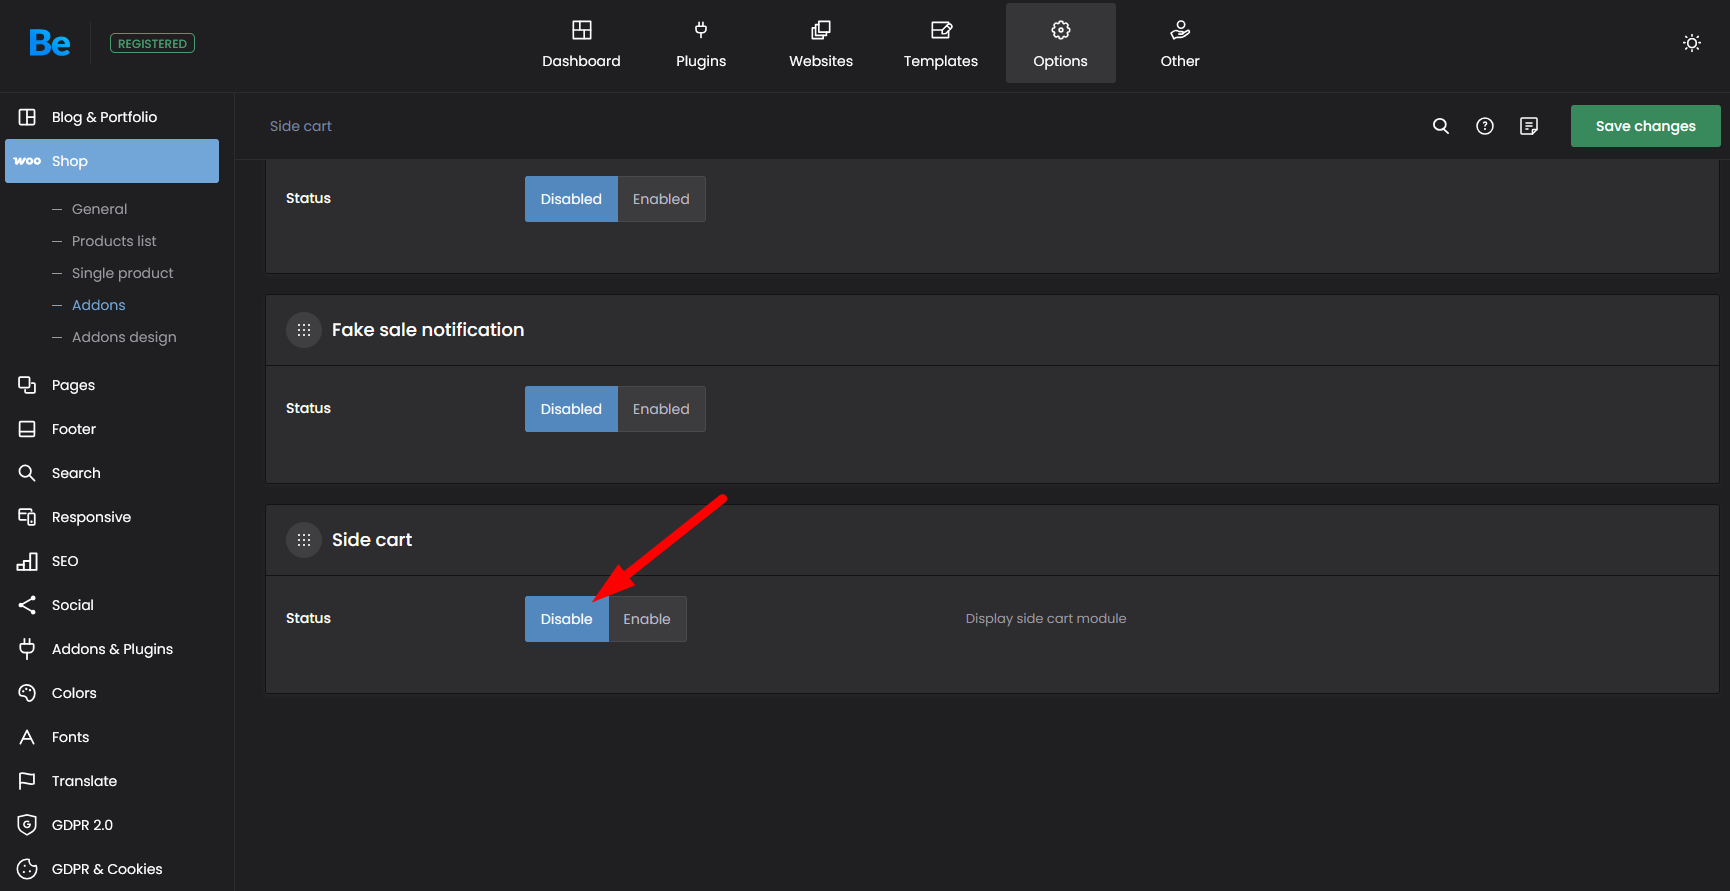Open the notes icon beside help
Viewport: 1730px width, 891px height.
click(x=1528, y=126)
